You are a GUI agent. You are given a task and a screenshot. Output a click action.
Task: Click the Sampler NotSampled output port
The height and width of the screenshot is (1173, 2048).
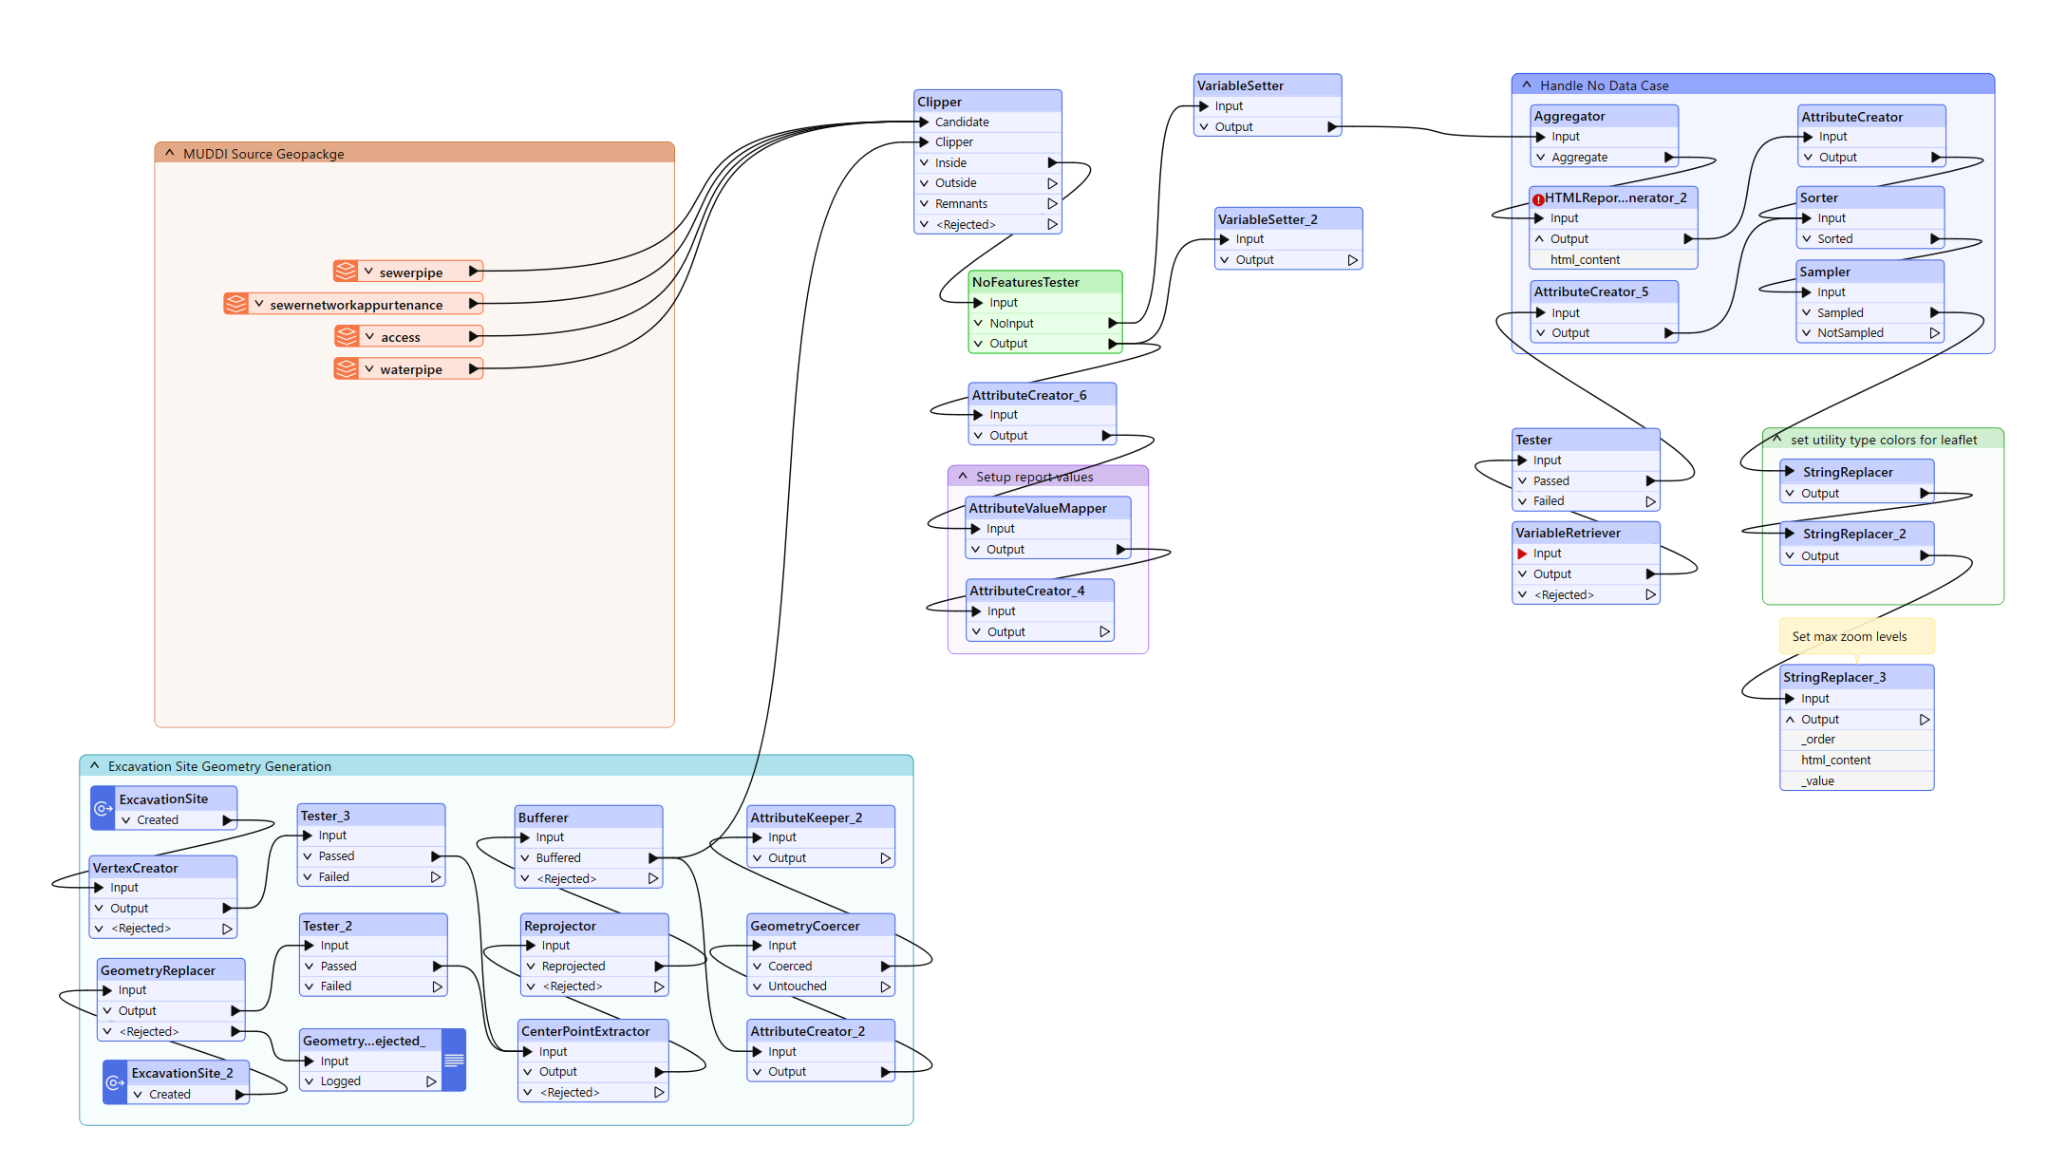(1934, 333)
